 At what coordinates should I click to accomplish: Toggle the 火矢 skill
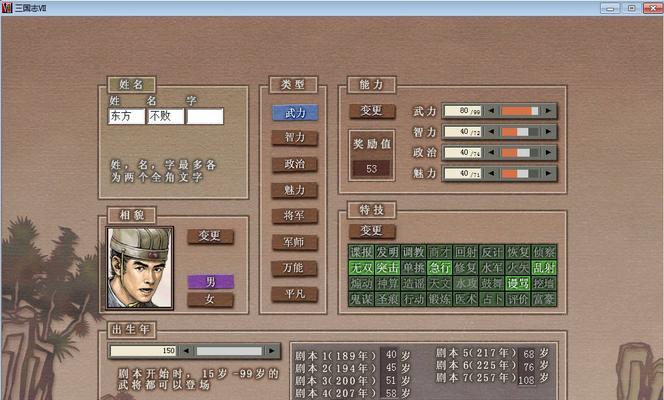coord(518,268)
